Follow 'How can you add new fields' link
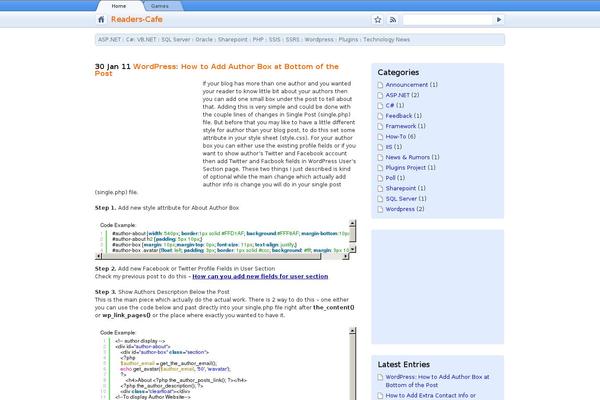 [x=260, y=276]
